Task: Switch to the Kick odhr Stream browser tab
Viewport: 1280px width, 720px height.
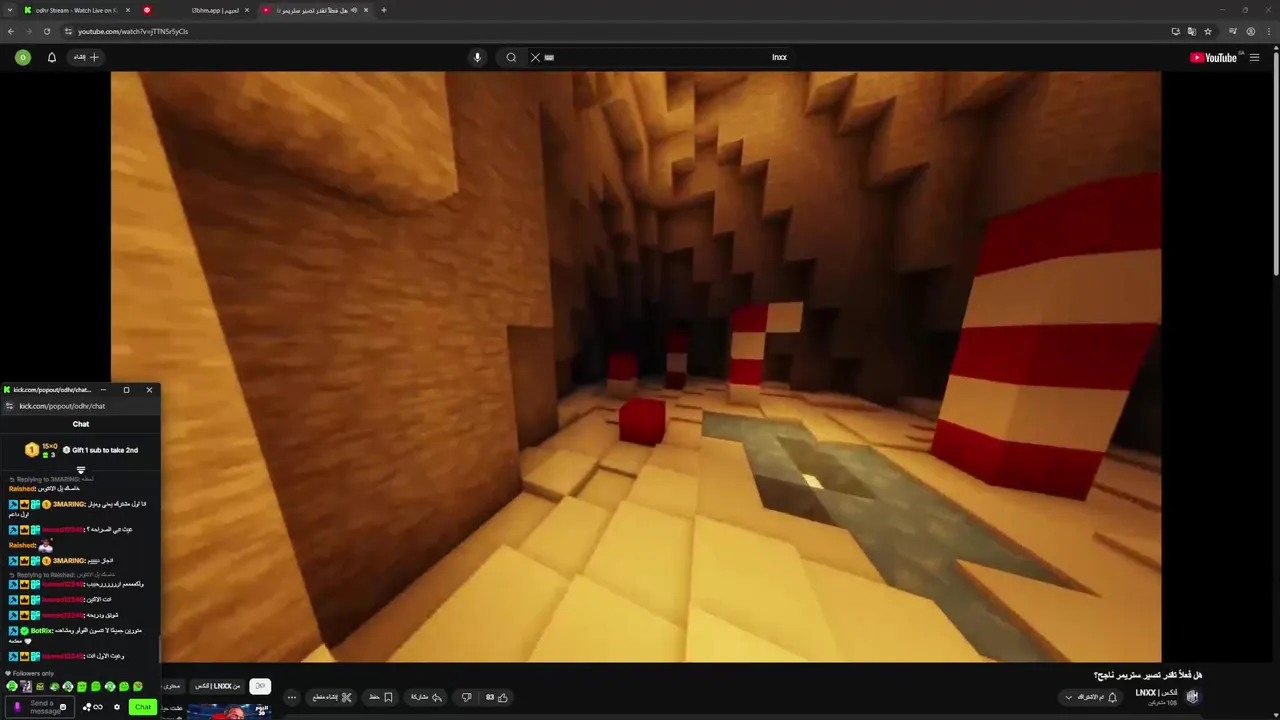Action: [75, 10]
